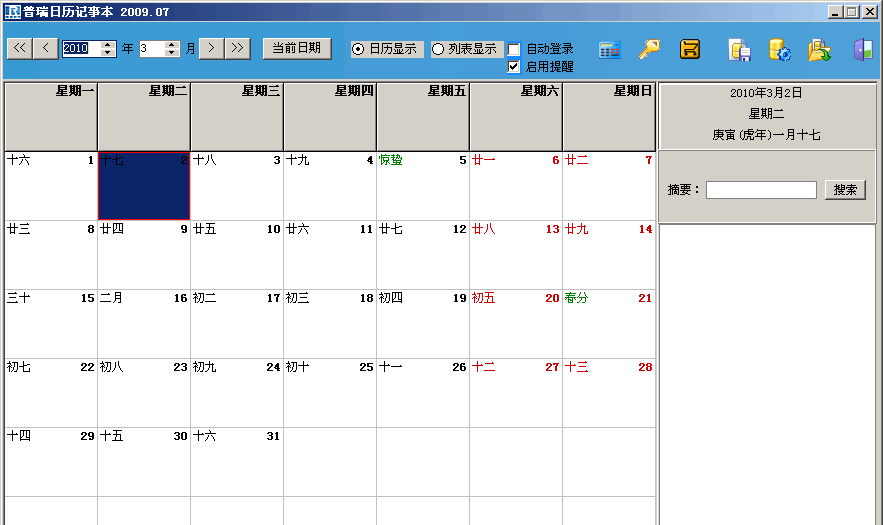This screenshot has width=883, height=525.
Task: Go to previous month with < button
Action: (x=46, y=48)
